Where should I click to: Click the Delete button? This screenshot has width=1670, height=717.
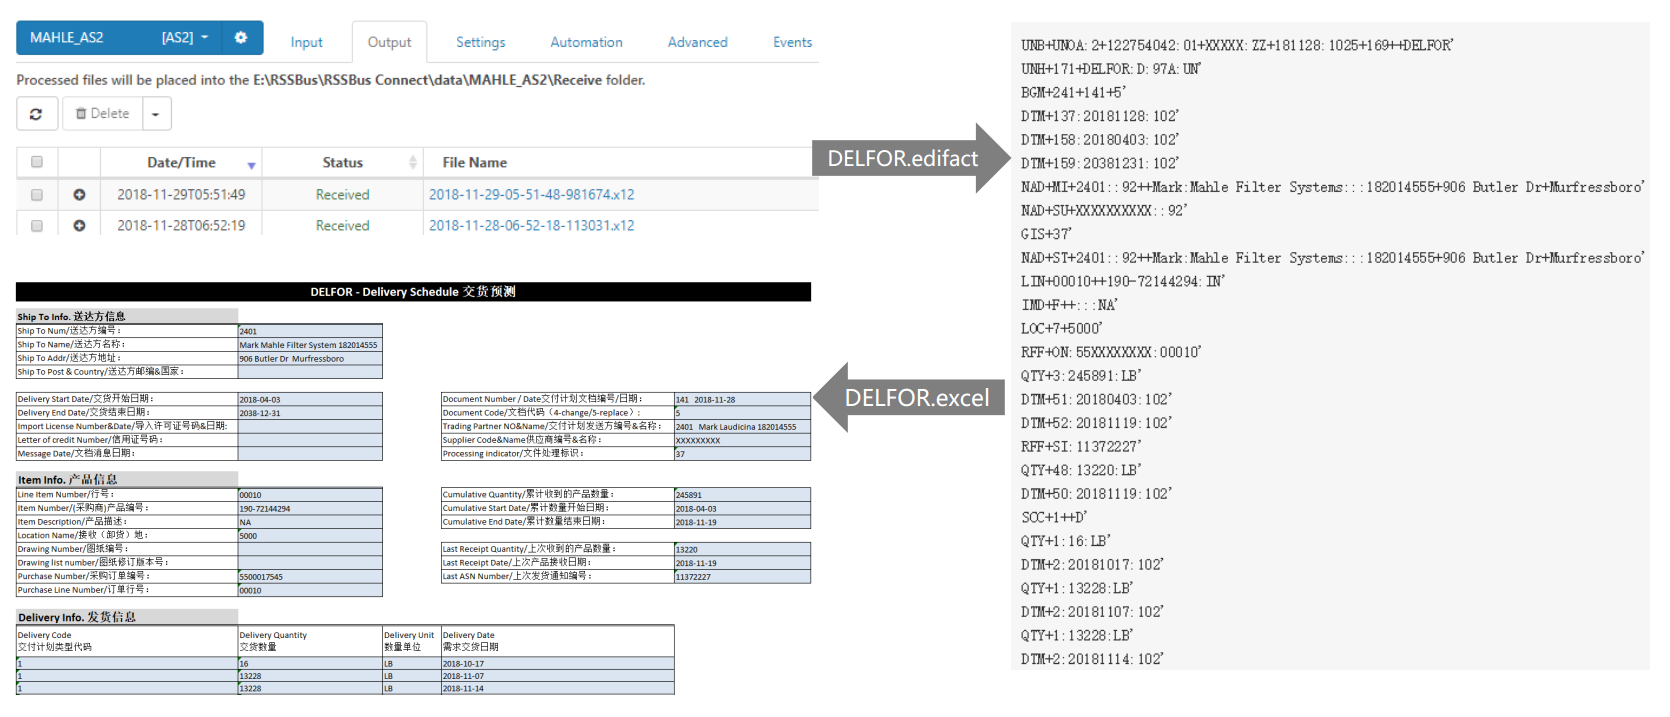pyautogui.click(x=103, y=114)
